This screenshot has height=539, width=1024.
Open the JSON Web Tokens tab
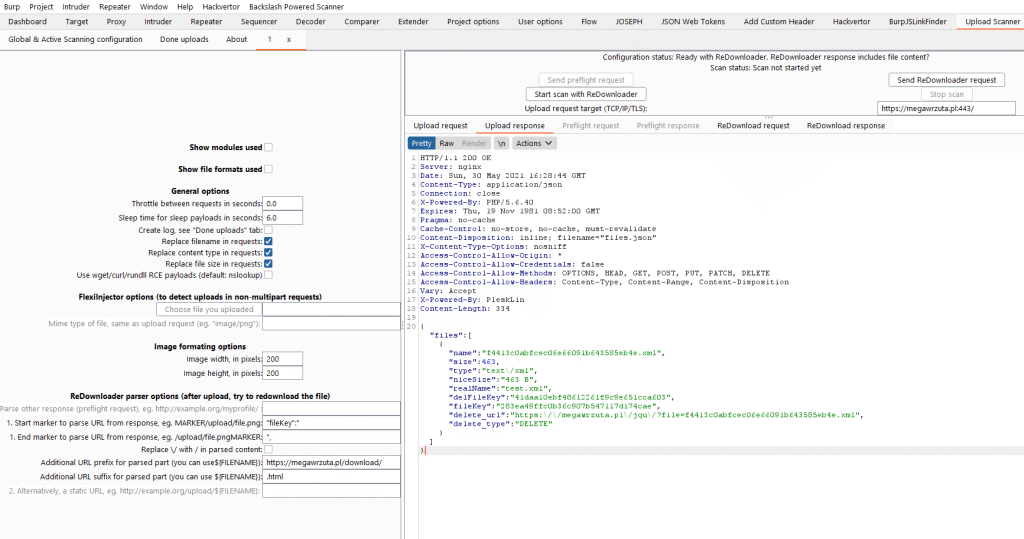click(x=693, y=22)
